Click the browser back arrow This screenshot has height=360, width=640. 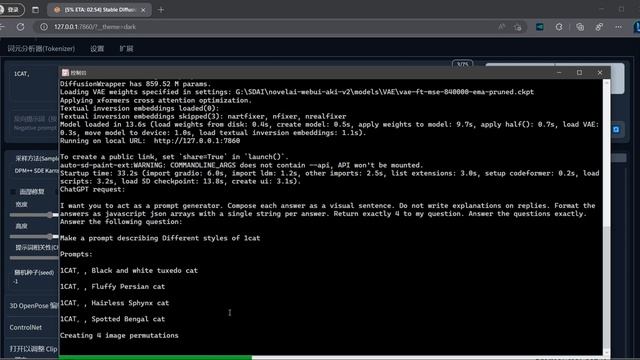pos(2,27)
